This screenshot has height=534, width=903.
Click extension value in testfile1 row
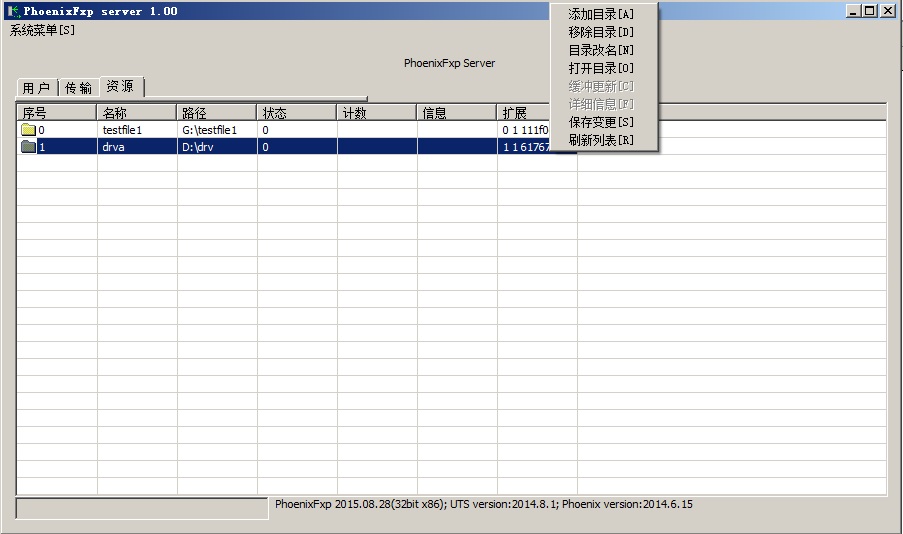click(x=525, y=130)
